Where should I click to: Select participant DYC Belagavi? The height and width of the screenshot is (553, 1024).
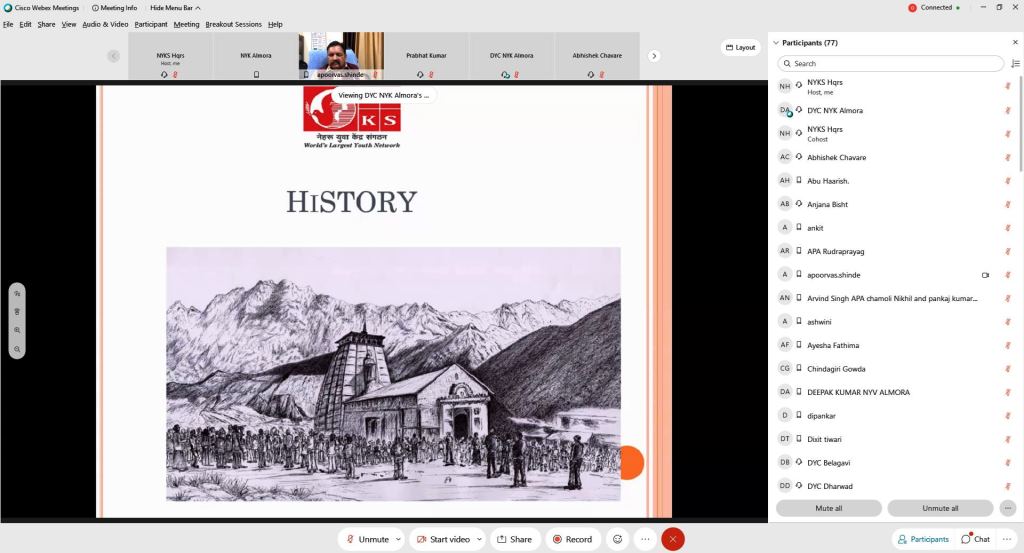coord(893,463)
